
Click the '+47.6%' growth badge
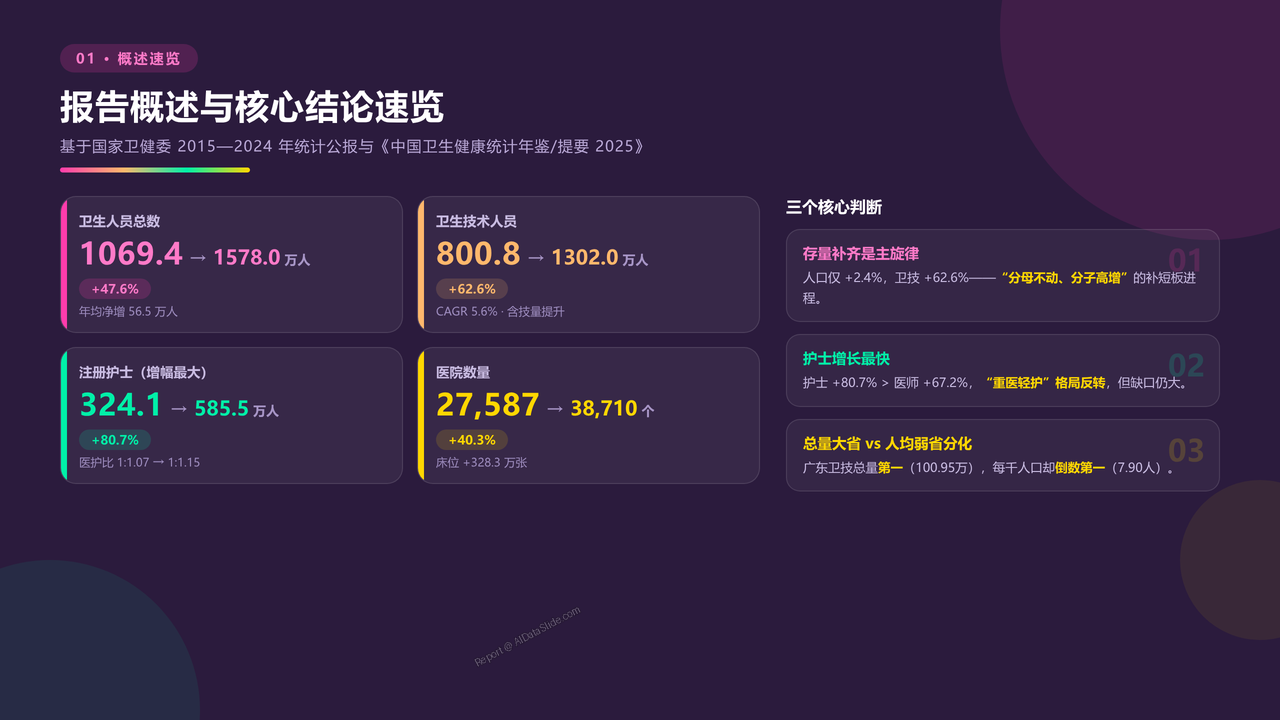tap(115, 289)
